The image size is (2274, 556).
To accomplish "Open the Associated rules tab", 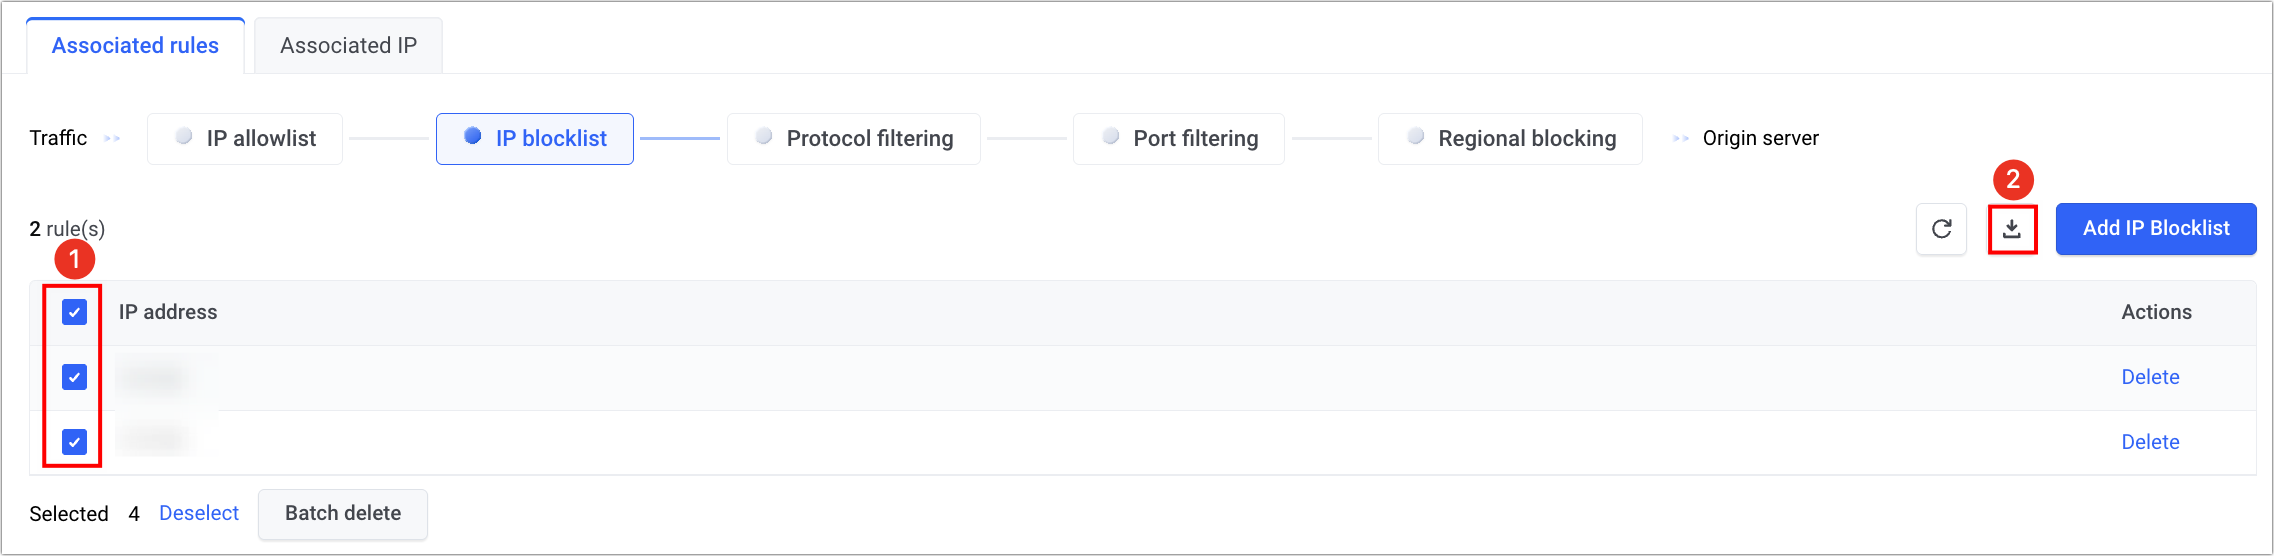I will coord(135,46).
